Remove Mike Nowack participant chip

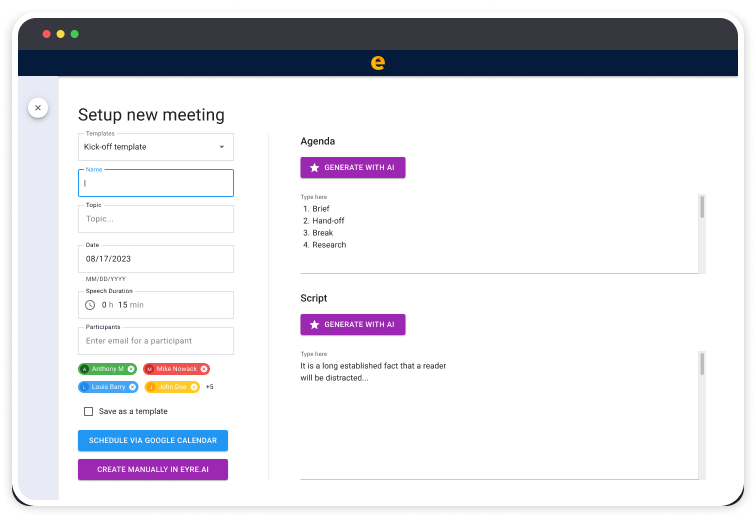pyautogui.click(x=204, y=369)
